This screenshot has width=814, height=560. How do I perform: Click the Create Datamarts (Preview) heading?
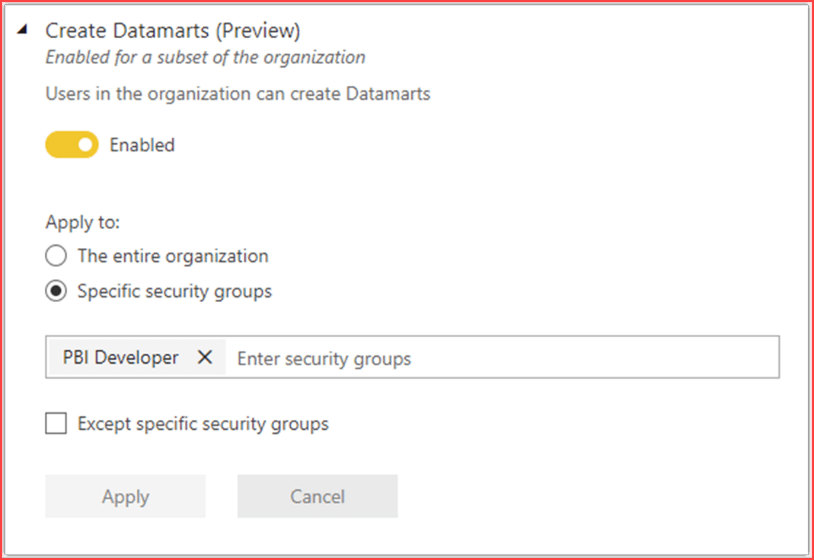tap(172, 31)
